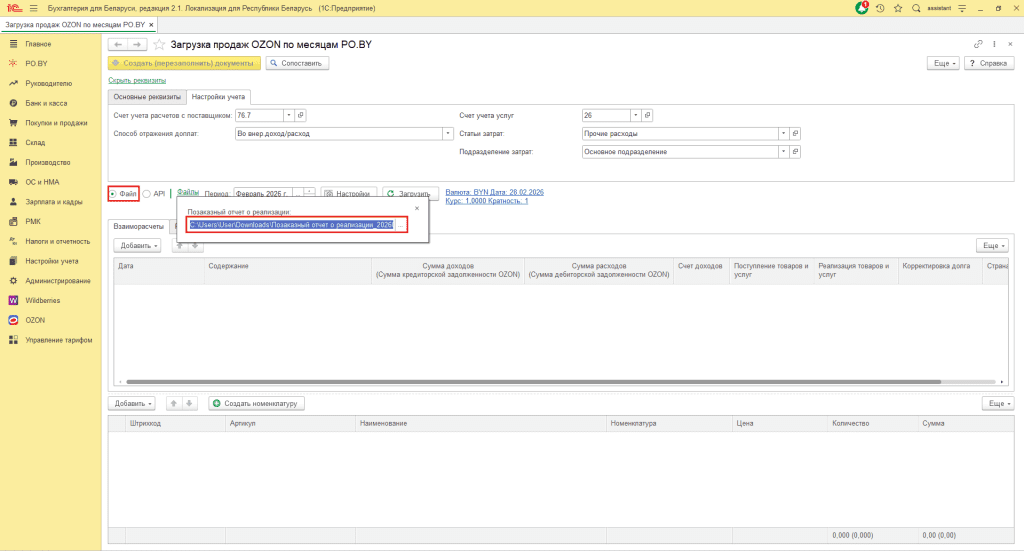Open Wildberries section in sidebar
The height and width of the screenshot is (551, 1024).
click(x=42, y=300)
